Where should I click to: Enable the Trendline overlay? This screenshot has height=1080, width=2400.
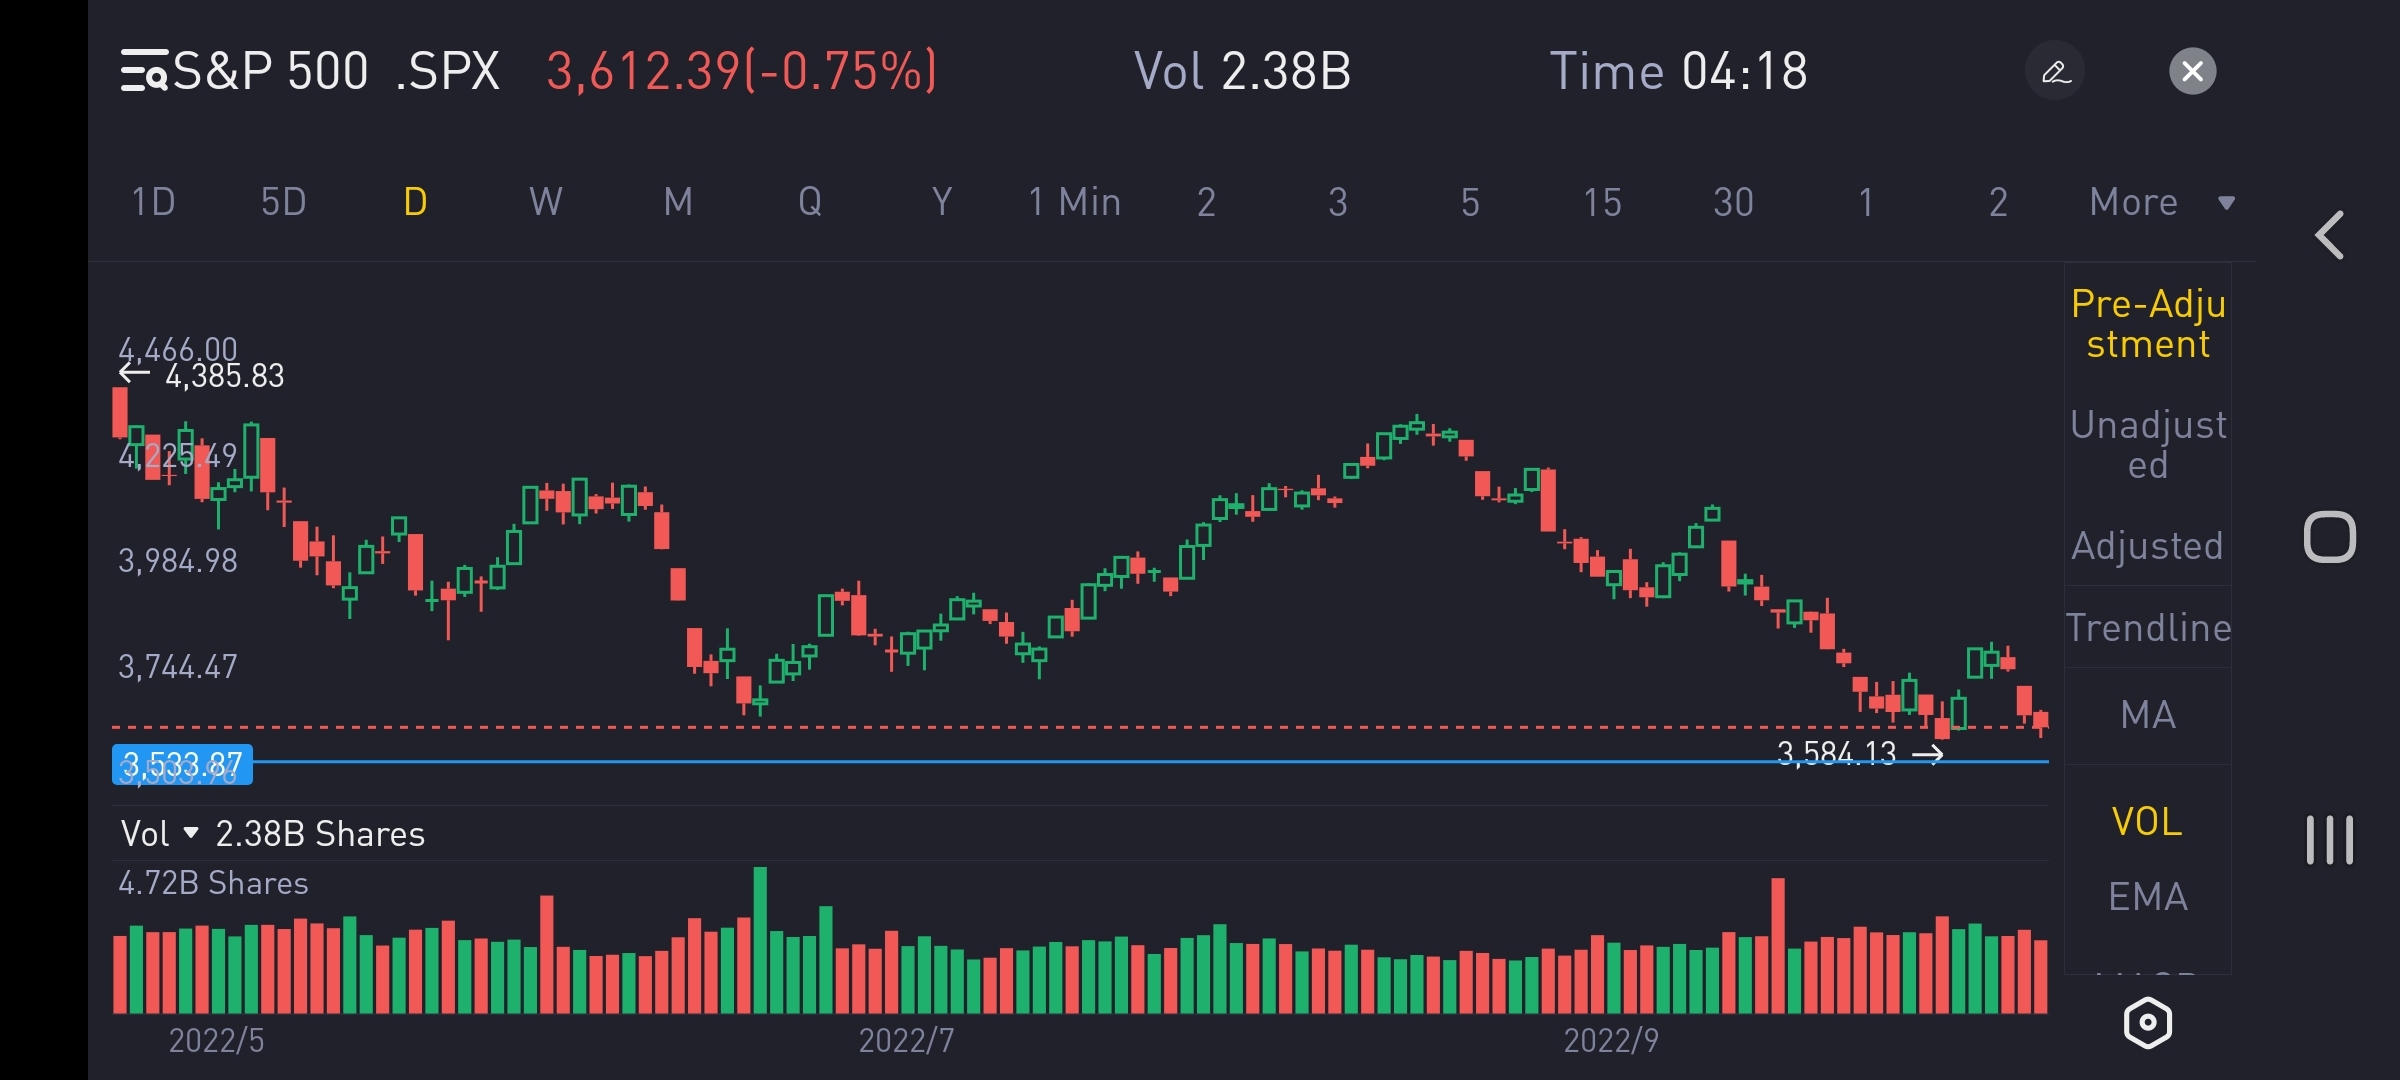pyautogui.click(x=2148, y=628)
